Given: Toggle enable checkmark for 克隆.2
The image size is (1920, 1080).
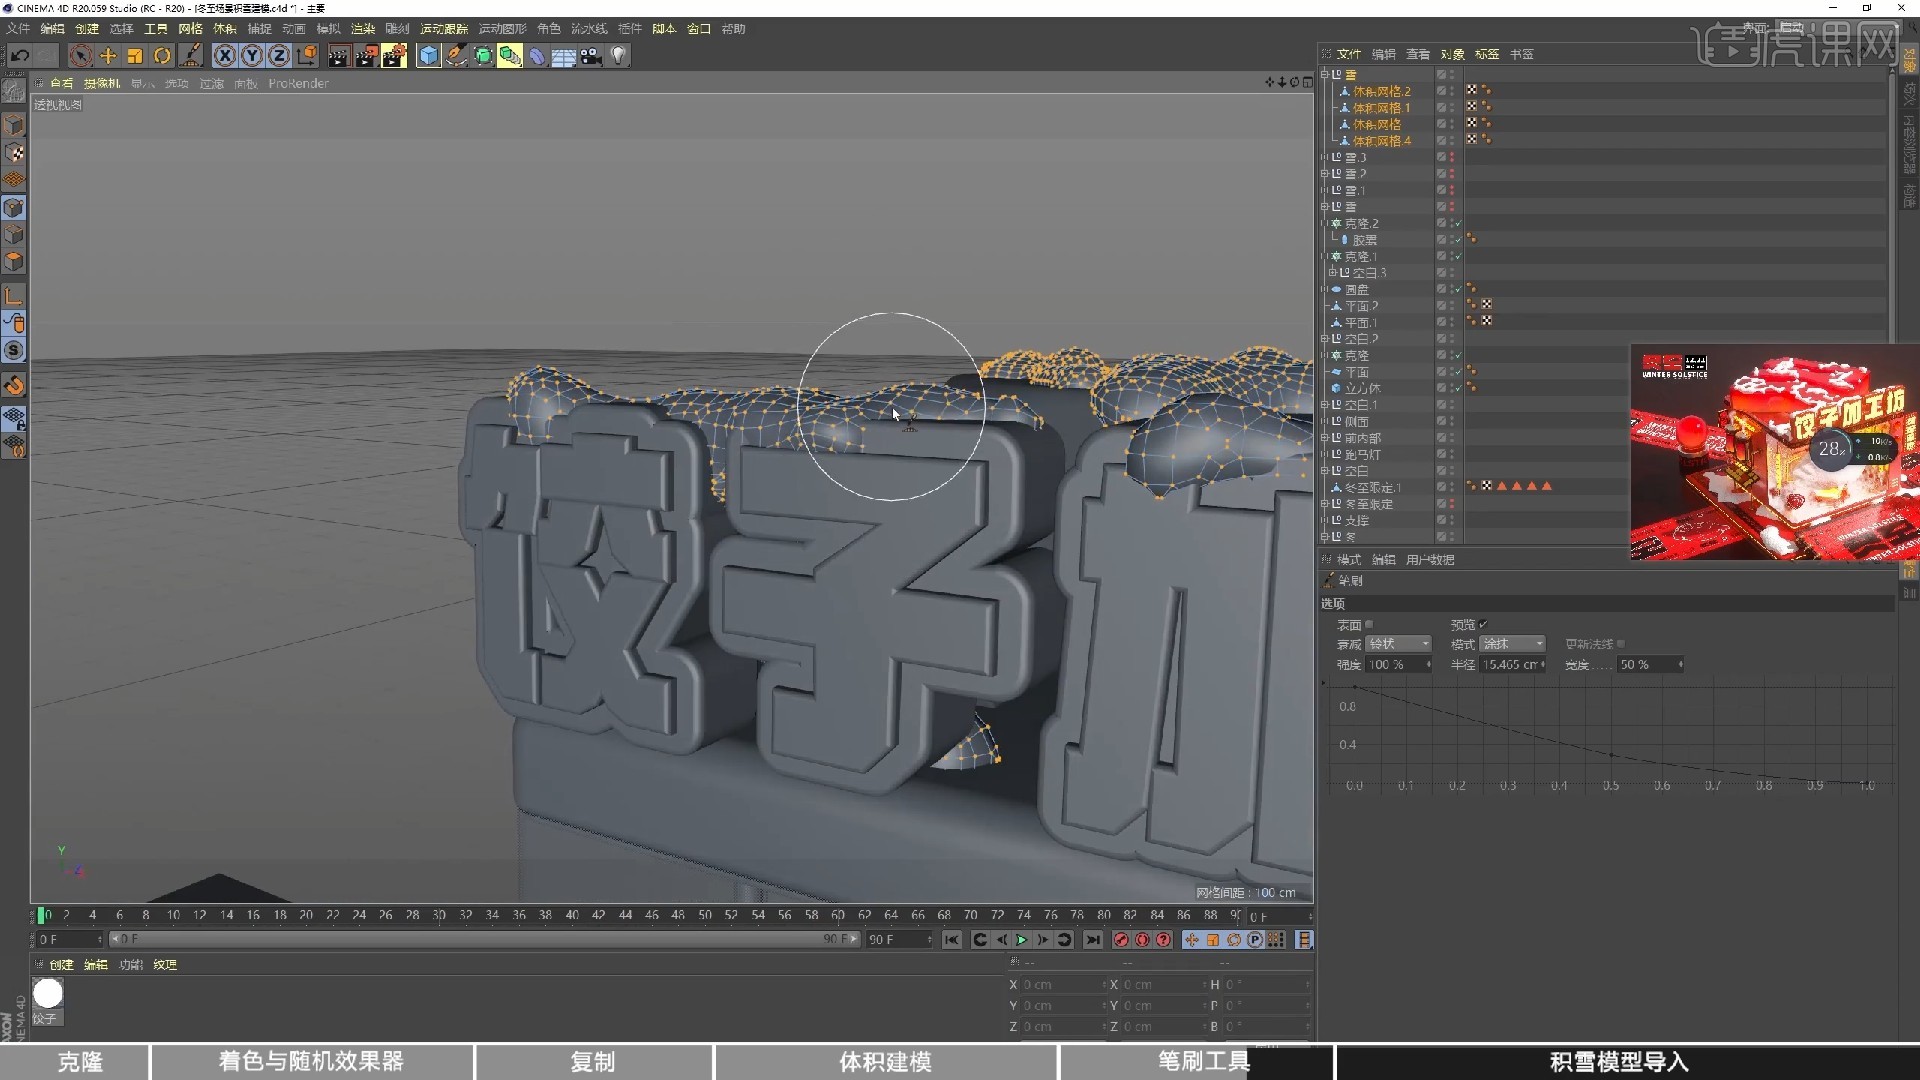Looking at the screenshot, I should (x=1458, y=224).
